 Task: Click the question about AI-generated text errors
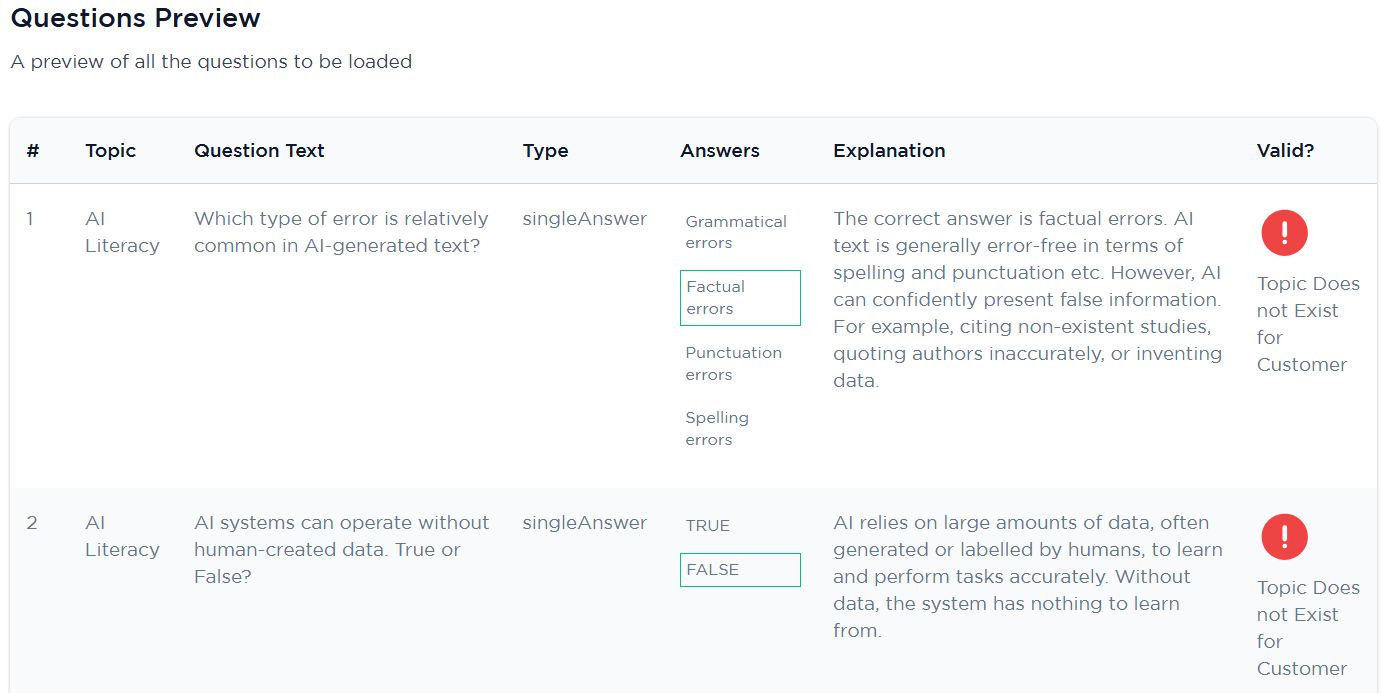pos(341,232)
